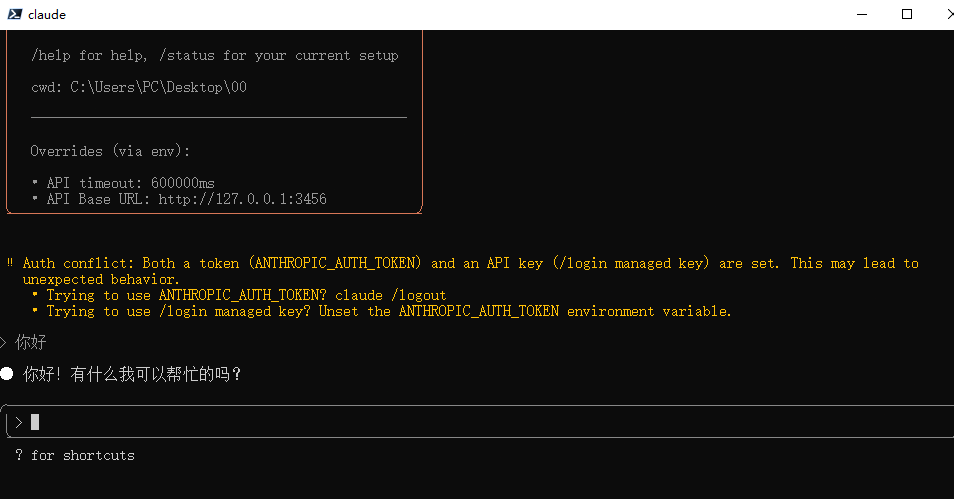The height and width of the screenshot is (499, 954).
Task: Click the API Base URL http://127.0.0.1:3456
Action: coord(242,199)
